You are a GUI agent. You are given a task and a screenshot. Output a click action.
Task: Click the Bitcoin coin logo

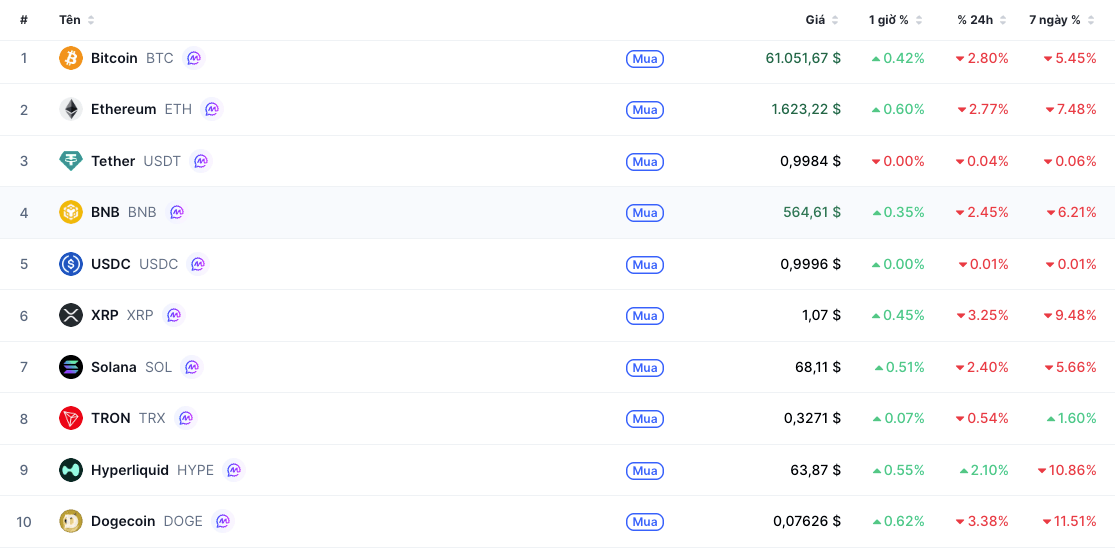coord(71,58)
